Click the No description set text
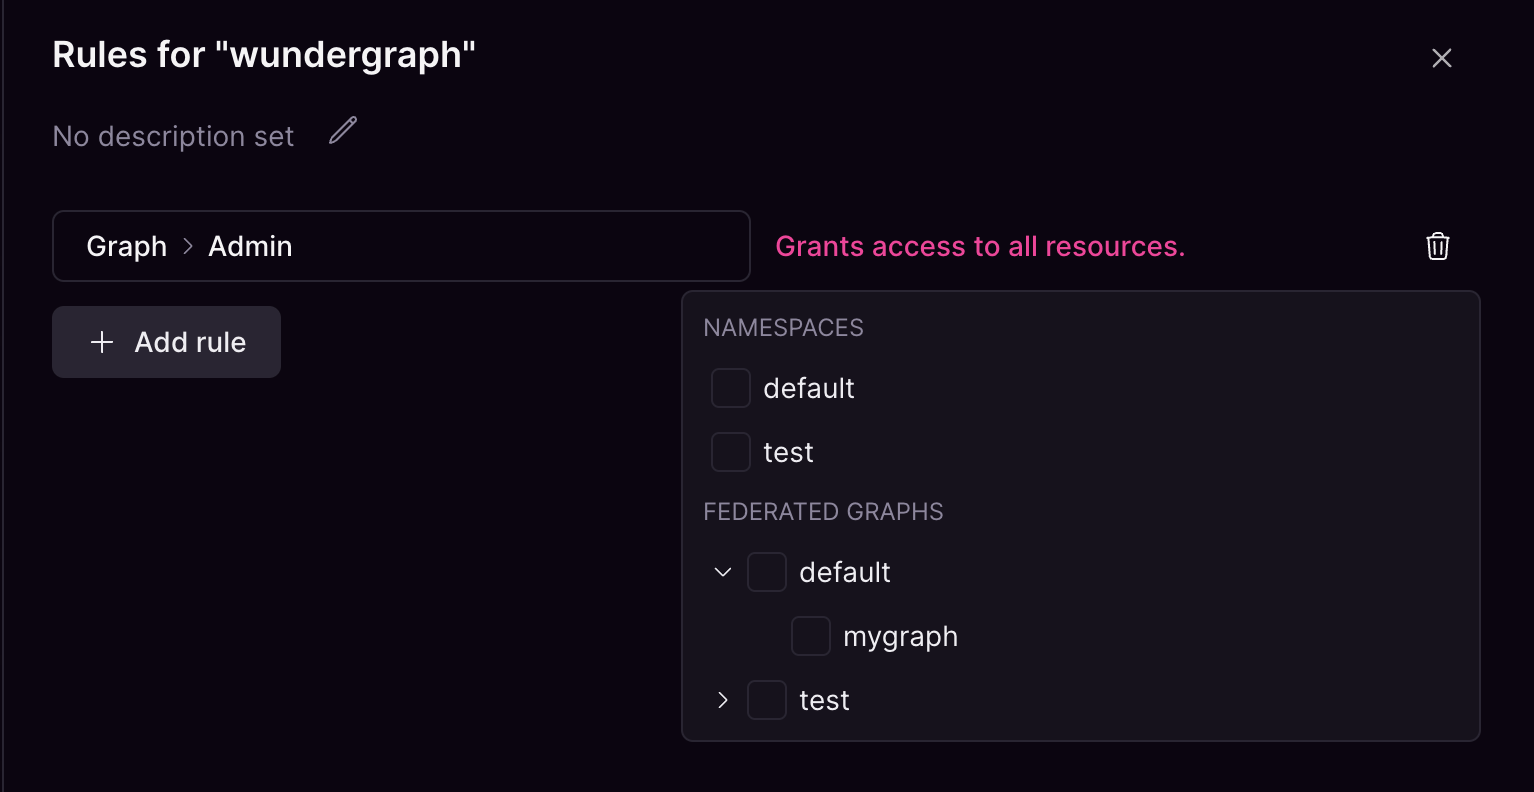This screenshot has height=792, width=1534. 172,136
